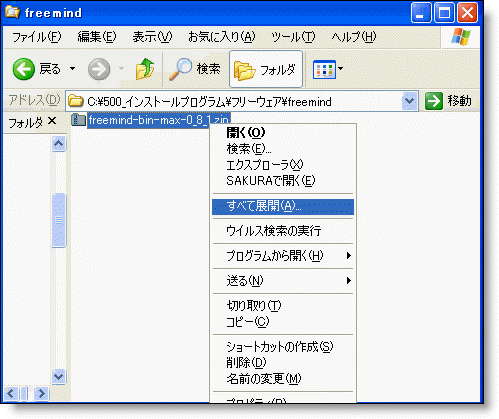Click the address bar path field
Screen dimensions: 499x419
242,101
